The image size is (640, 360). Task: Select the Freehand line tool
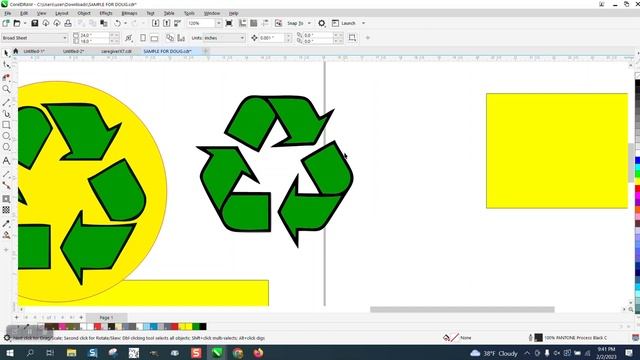click(6, 102)
